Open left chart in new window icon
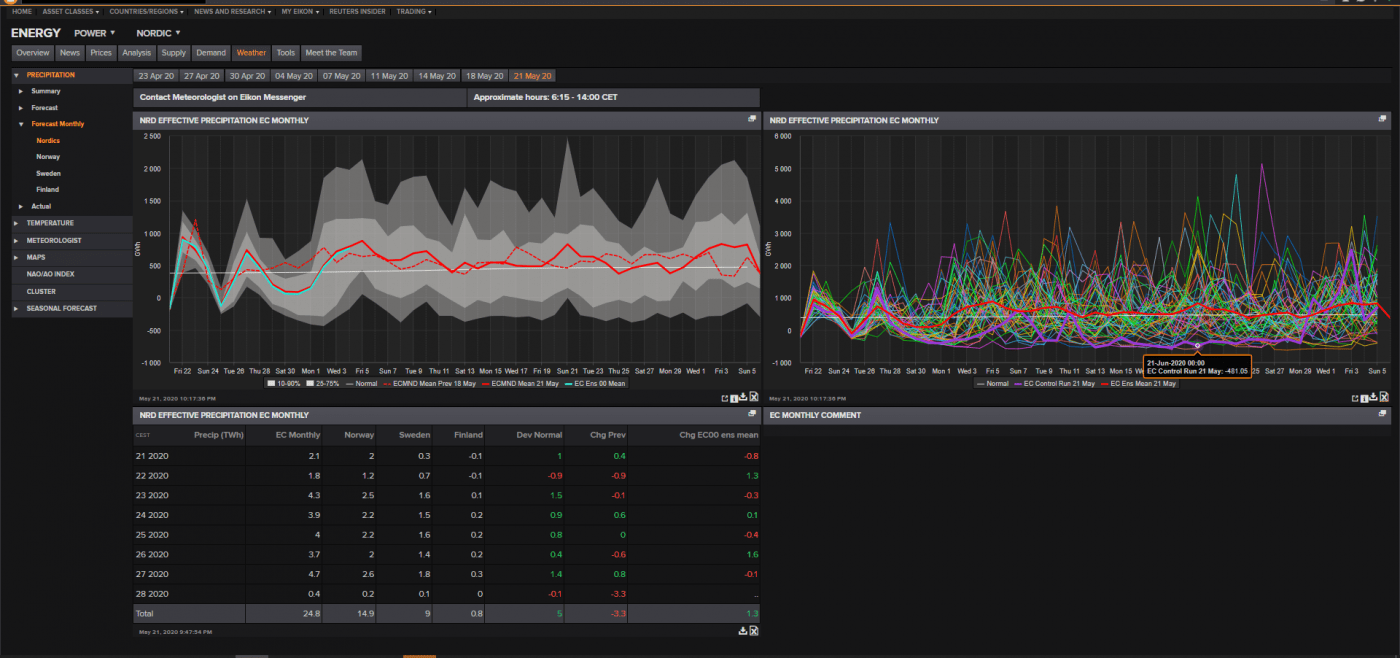 (x=725, y=397)
